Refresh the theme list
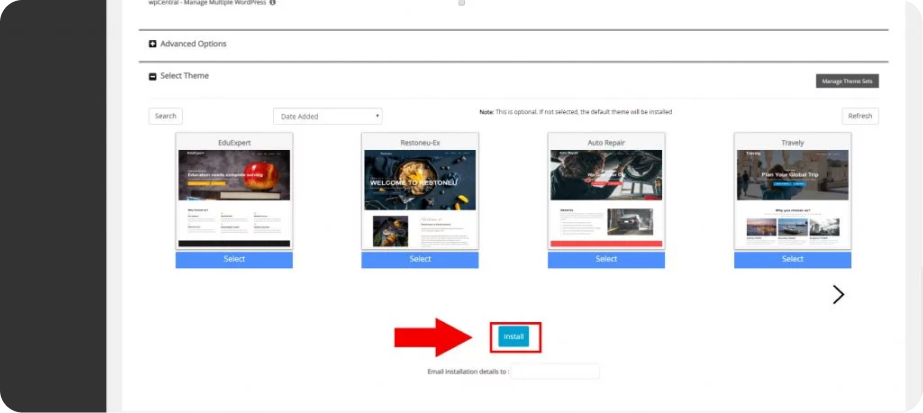Viewport: 923px width, 413px height. coord(860,116)
